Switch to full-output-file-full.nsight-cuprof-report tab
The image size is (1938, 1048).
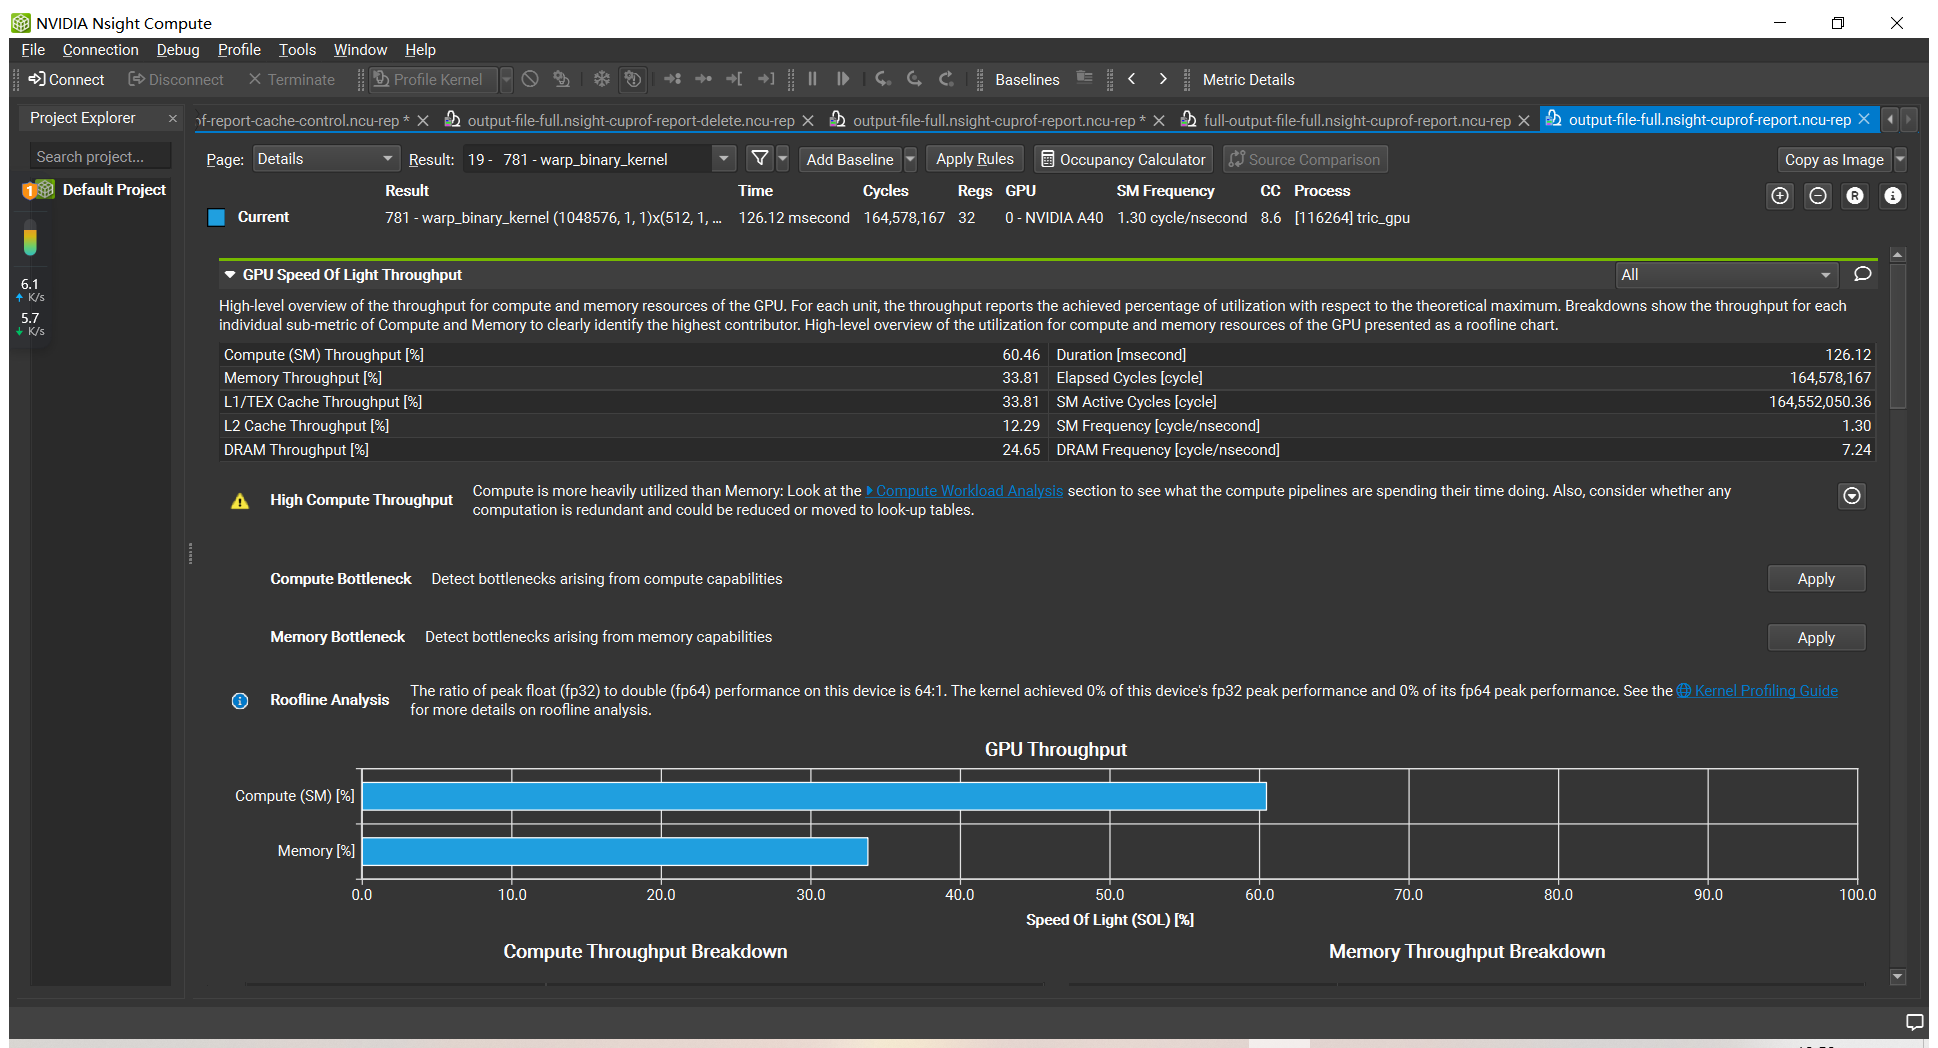(x=1356, y=120)
